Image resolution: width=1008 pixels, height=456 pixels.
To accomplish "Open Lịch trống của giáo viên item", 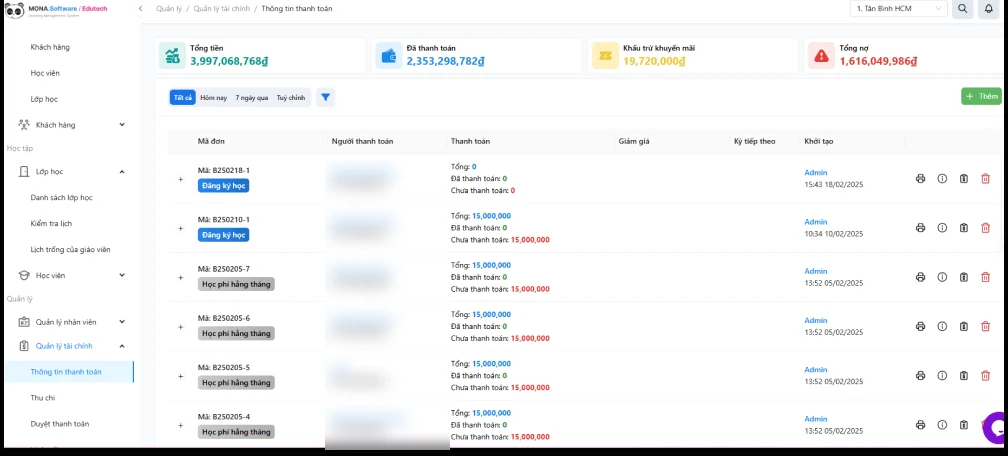I will click(x=71, y=250).
